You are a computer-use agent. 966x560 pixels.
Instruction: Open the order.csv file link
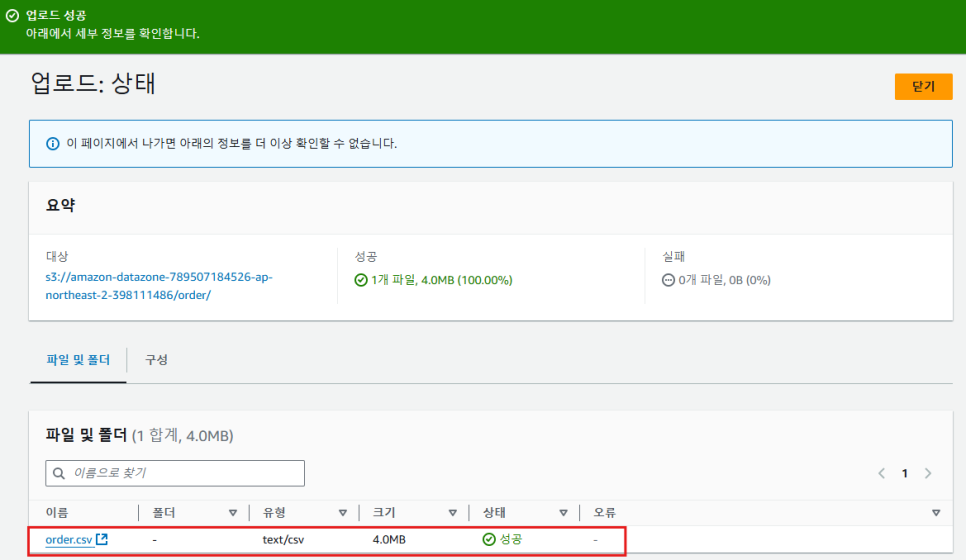(68, 540)
